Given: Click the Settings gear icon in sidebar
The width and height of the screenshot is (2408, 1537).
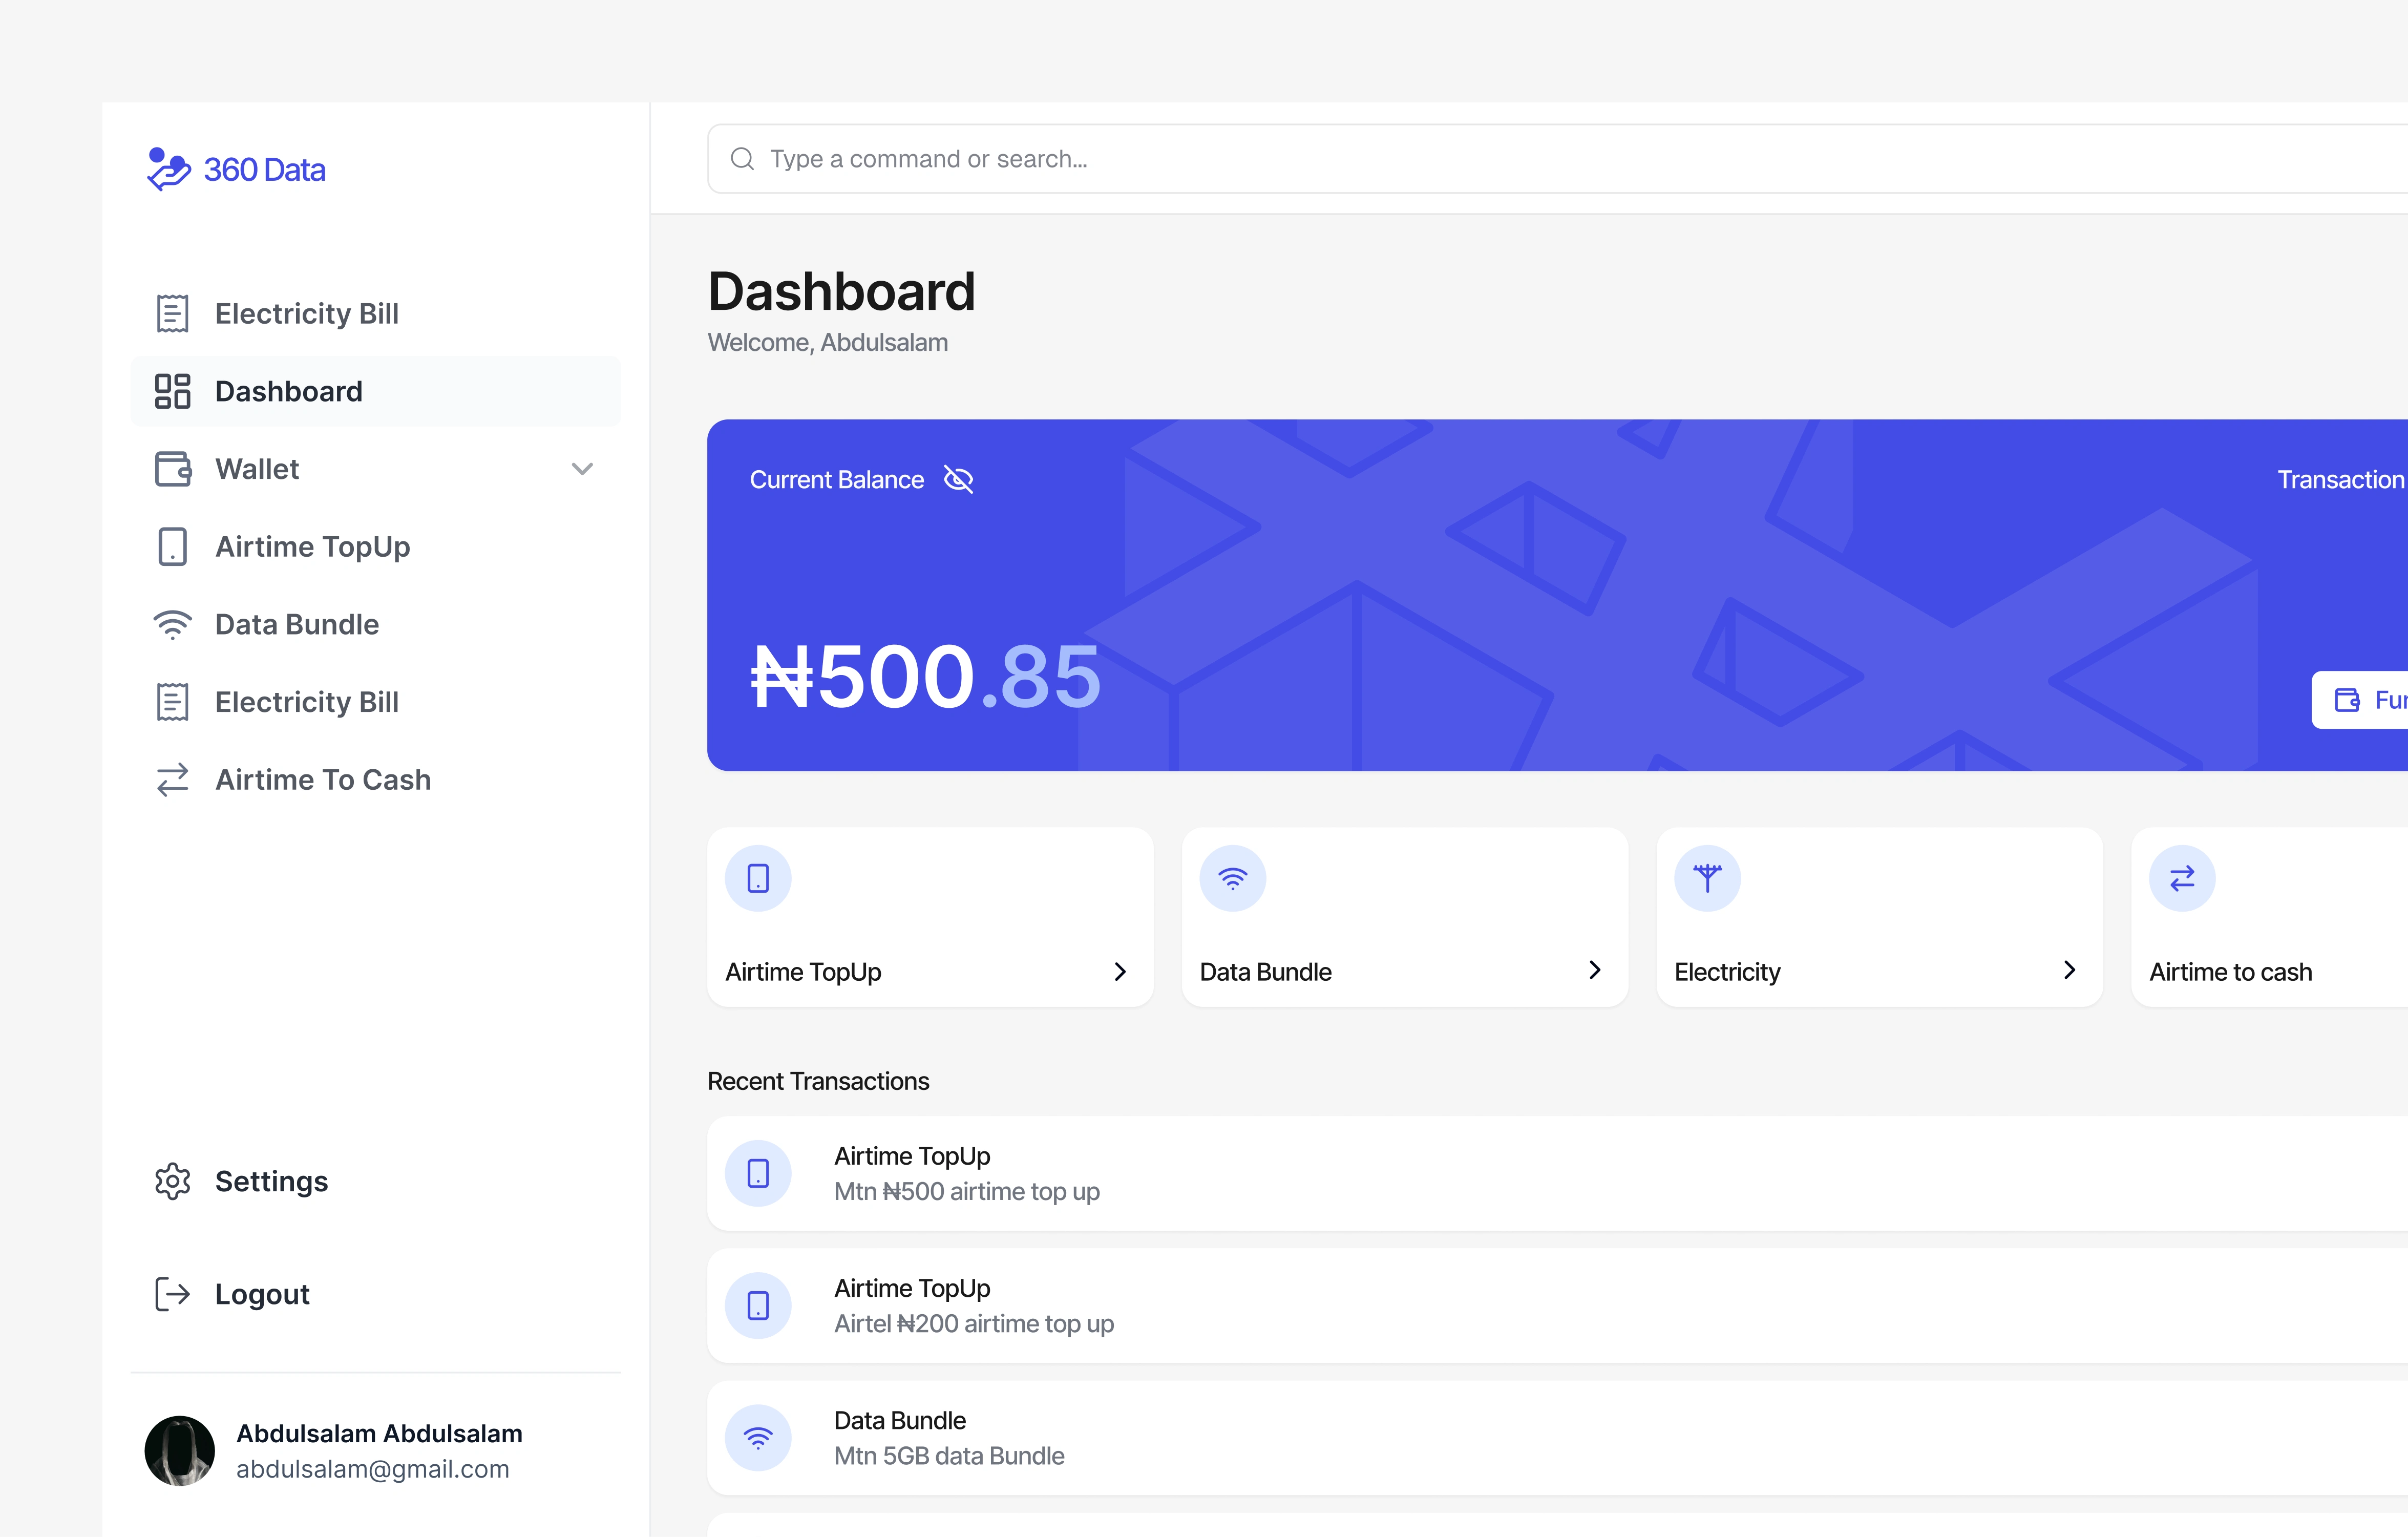Looking at the screenshot, I should click(172, 1181).
